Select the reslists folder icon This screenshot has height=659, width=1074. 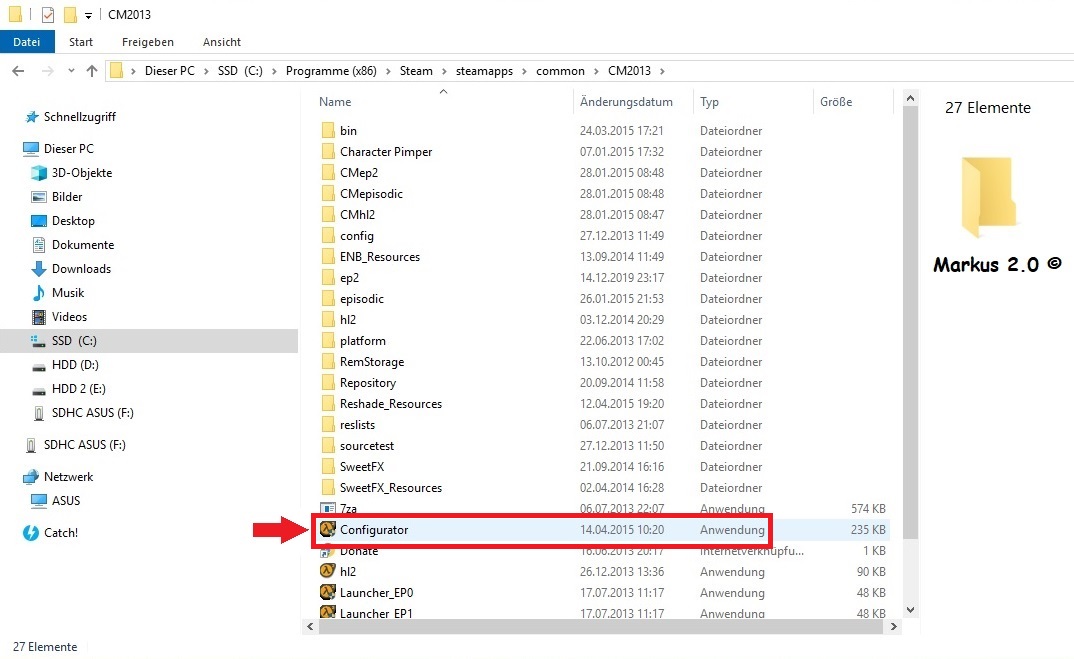pos(328,425)
